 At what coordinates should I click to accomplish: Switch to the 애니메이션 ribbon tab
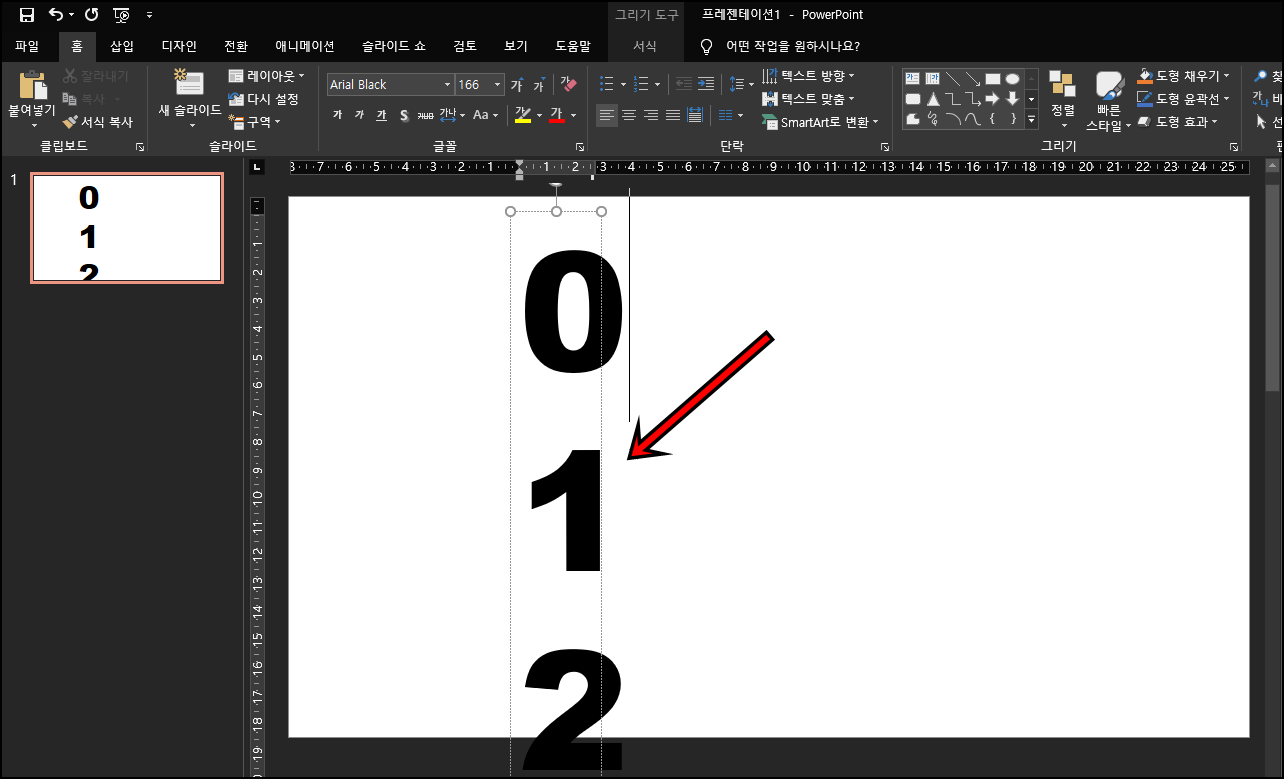[305, 46]
